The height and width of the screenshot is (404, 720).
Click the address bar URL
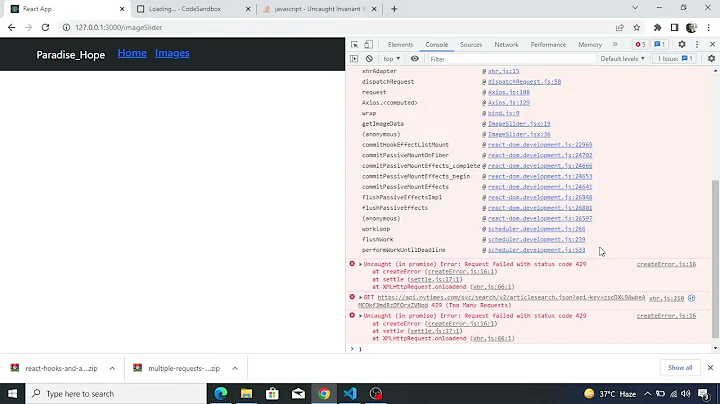(118, 28)
